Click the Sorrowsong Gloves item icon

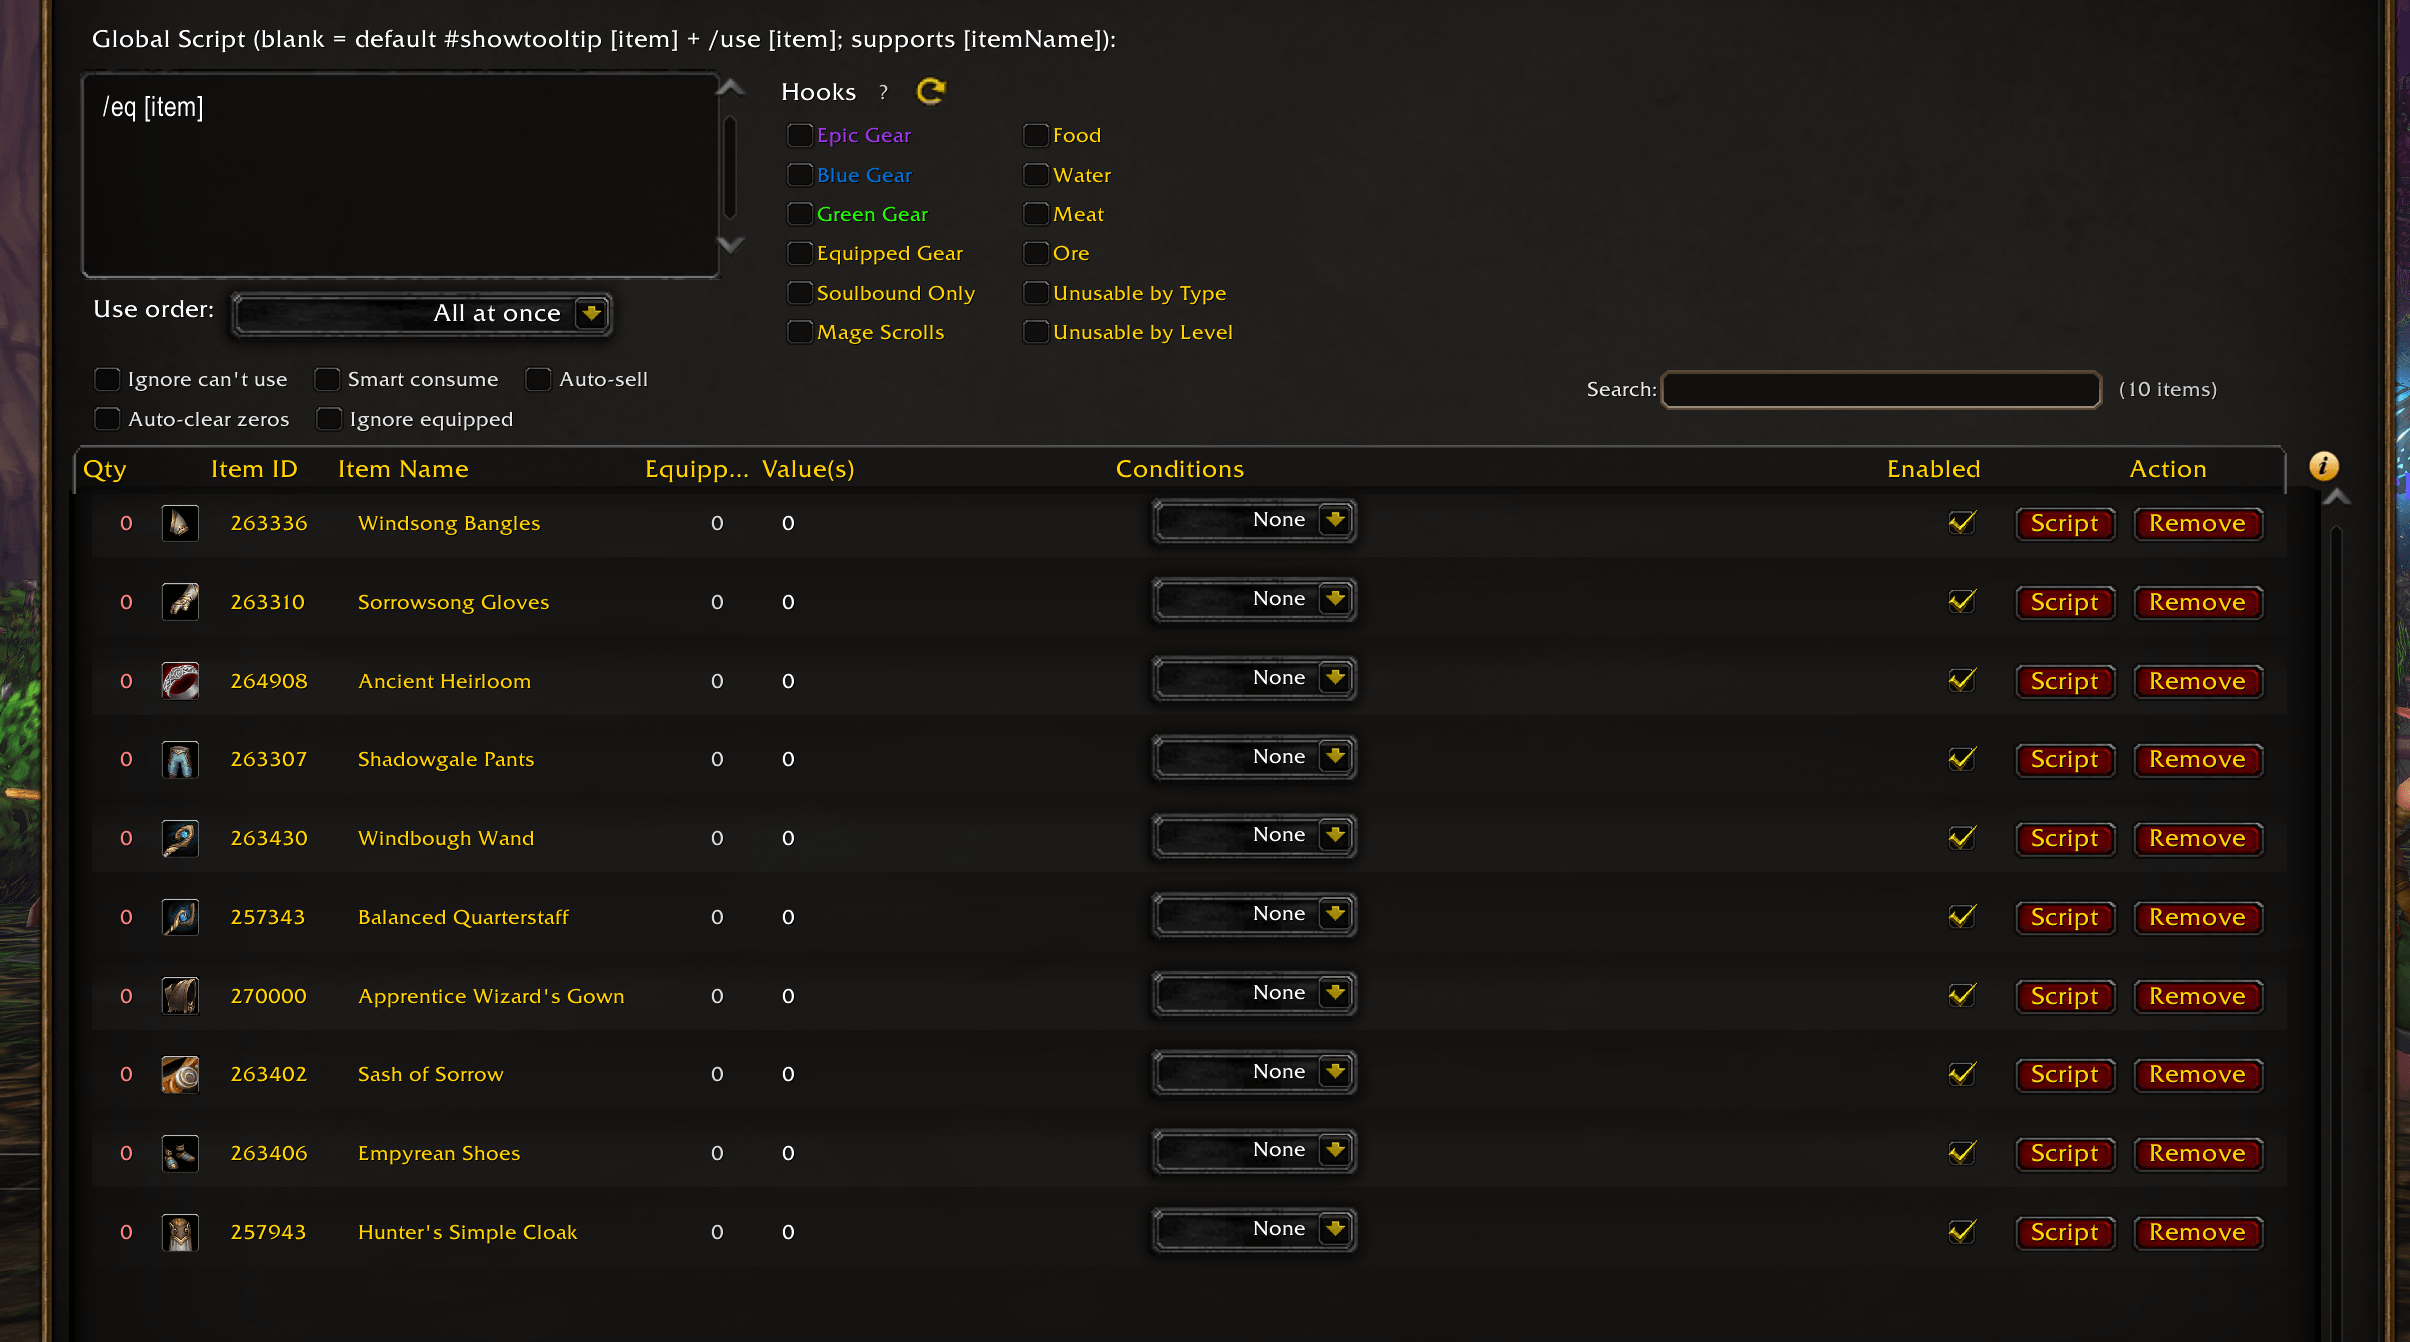pyautogui.click(x=180, y=602)
